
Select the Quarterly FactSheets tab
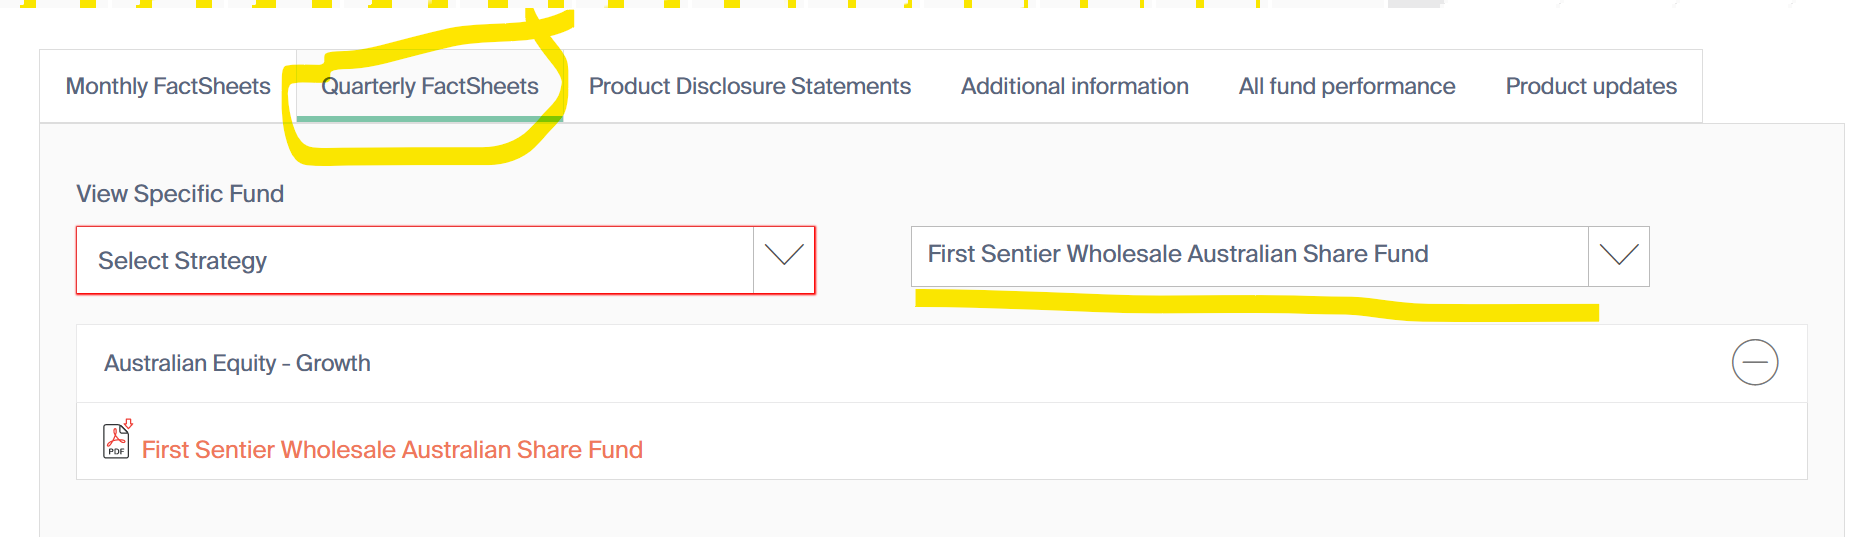coord(429,86)
